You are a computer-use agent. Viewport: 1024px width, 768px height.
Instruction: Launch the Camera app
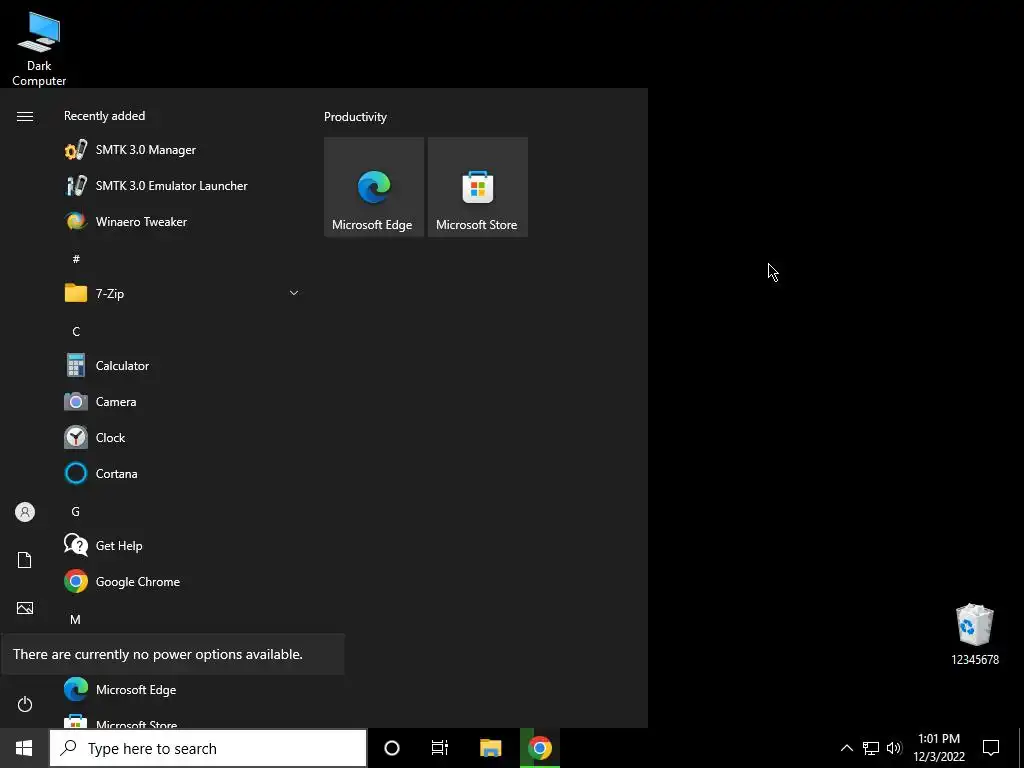[x=182, y=402]
